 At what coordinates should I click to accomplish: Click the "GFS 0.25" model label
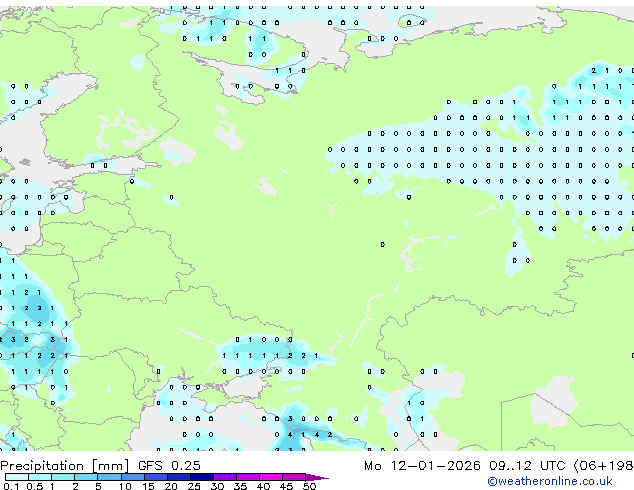(x=169, y=466)
